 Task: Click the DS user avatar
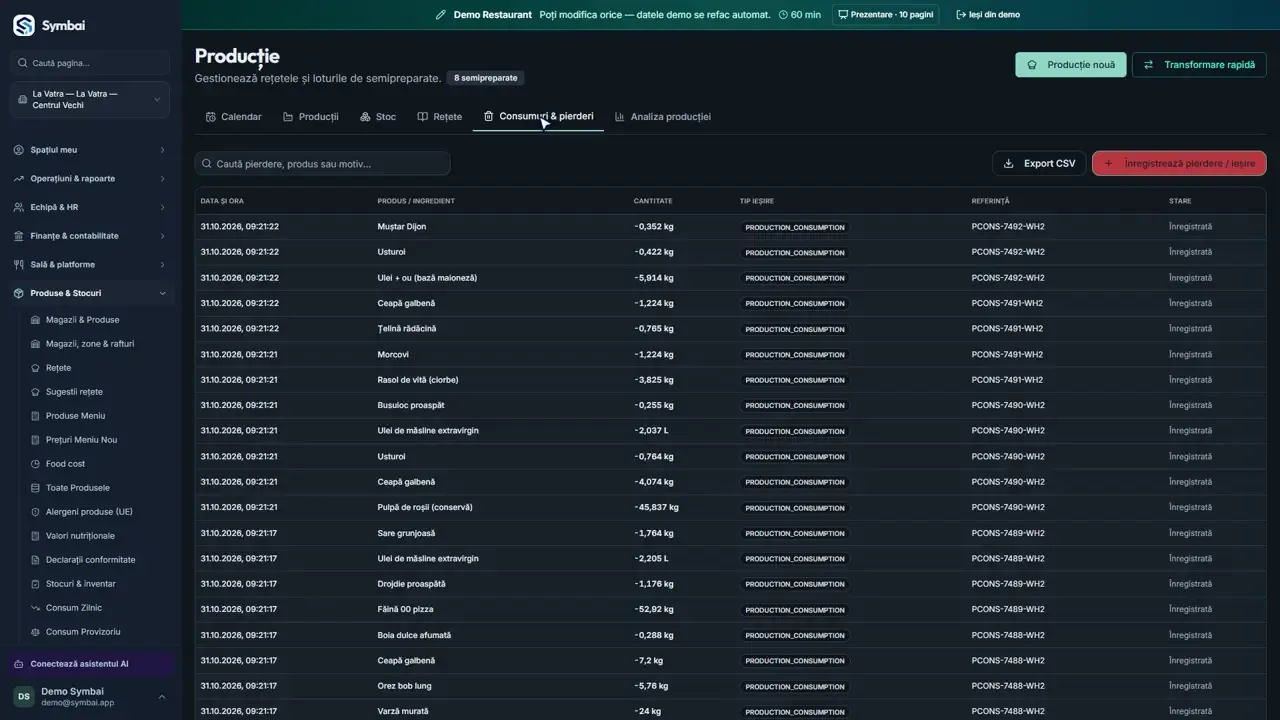click(x=23, y=696)
